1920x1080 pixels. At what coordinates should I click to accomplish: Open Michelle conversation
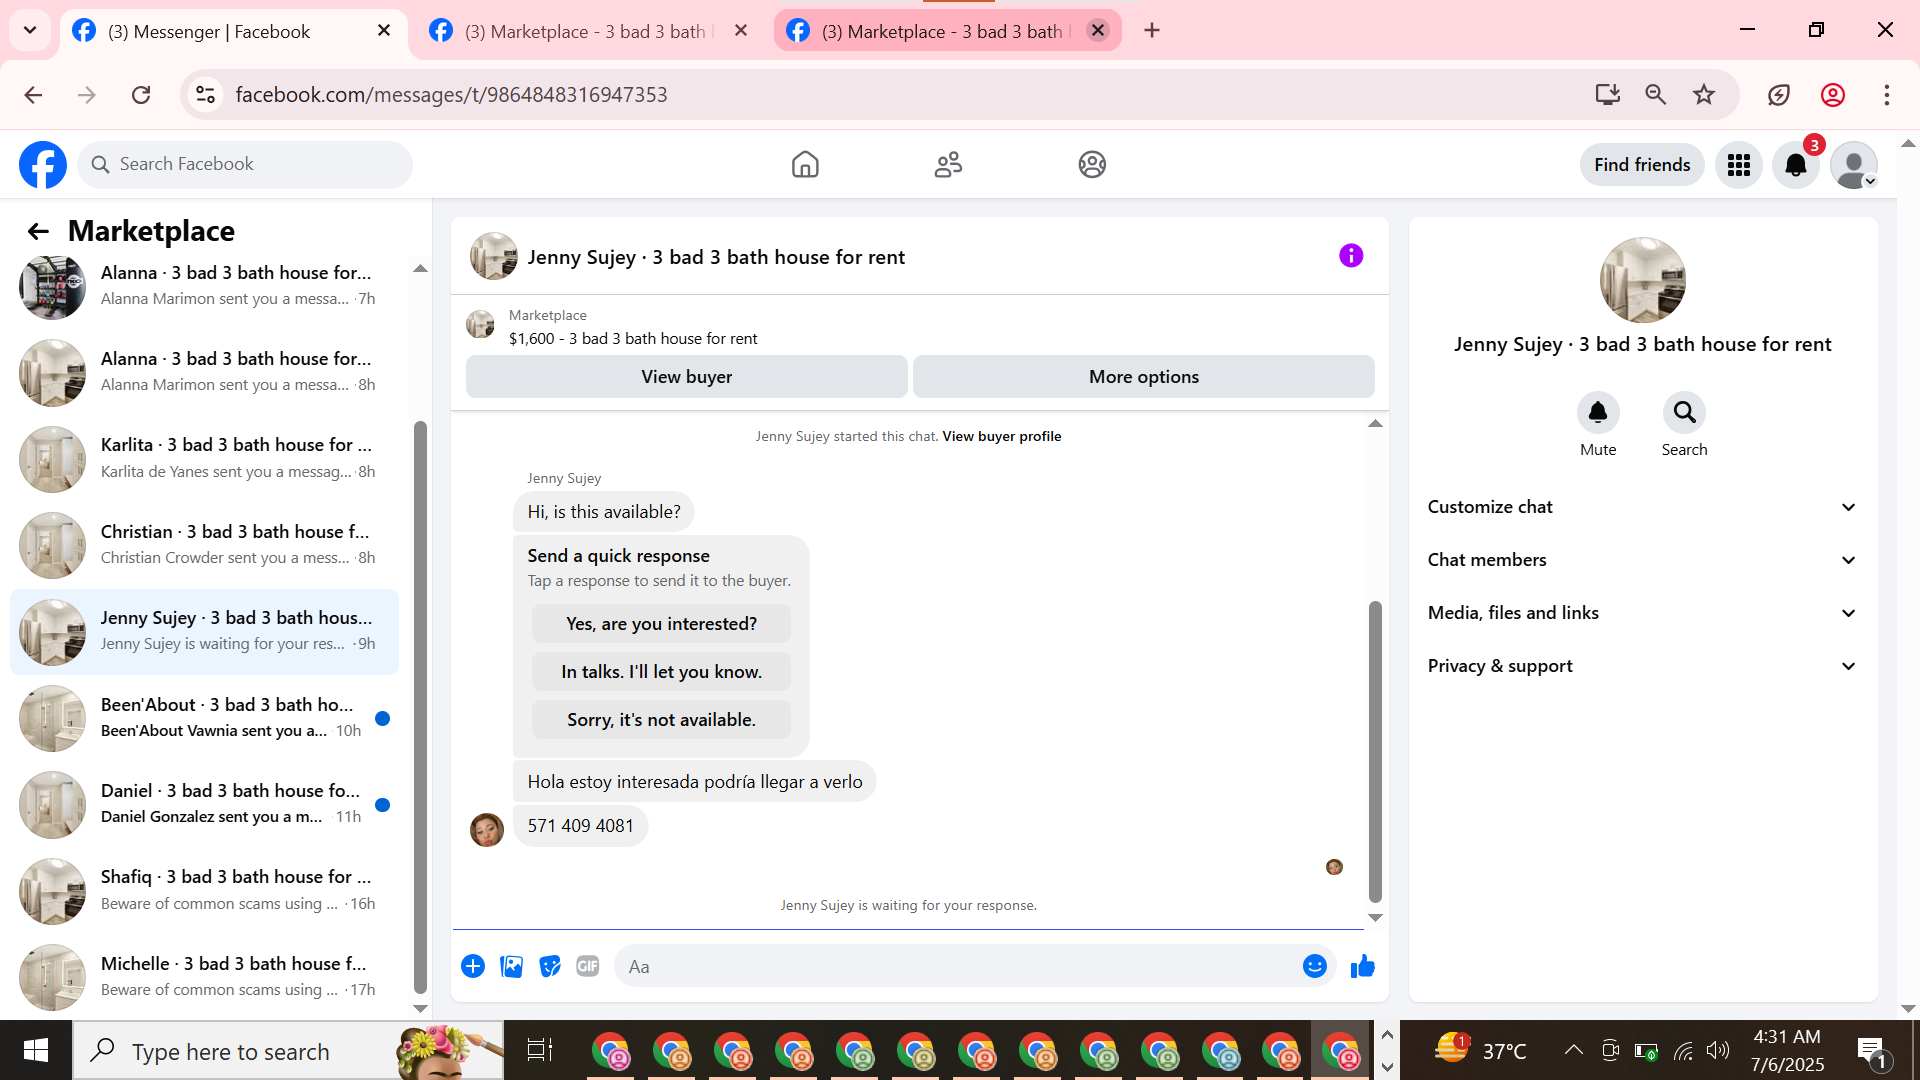pyautogui.click(x=205, y=977)
